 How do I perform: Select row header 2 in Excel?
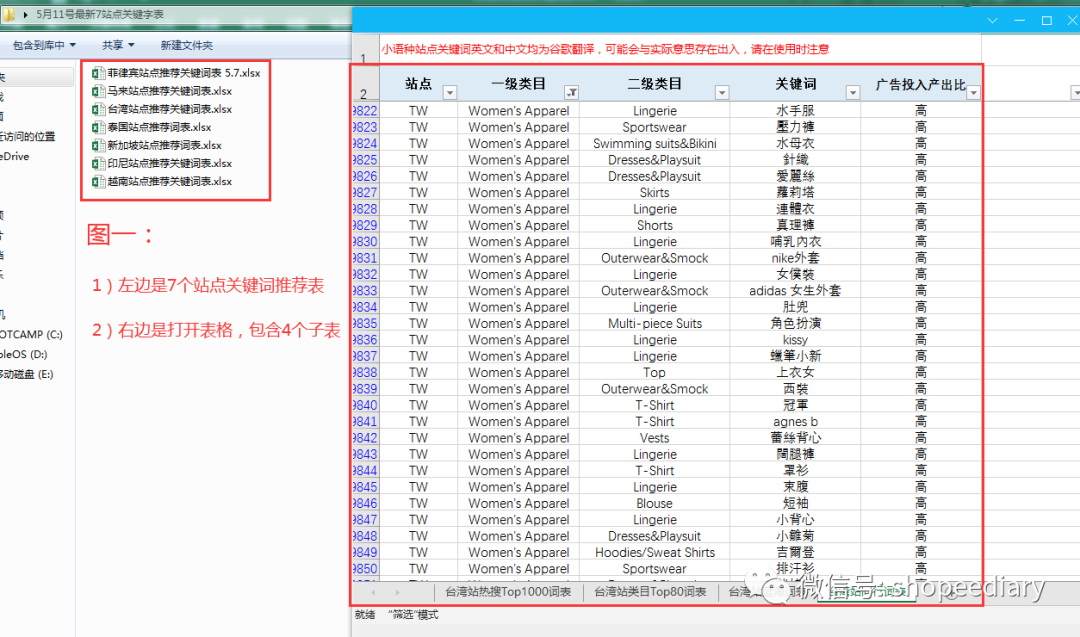(x=365, y=84)
